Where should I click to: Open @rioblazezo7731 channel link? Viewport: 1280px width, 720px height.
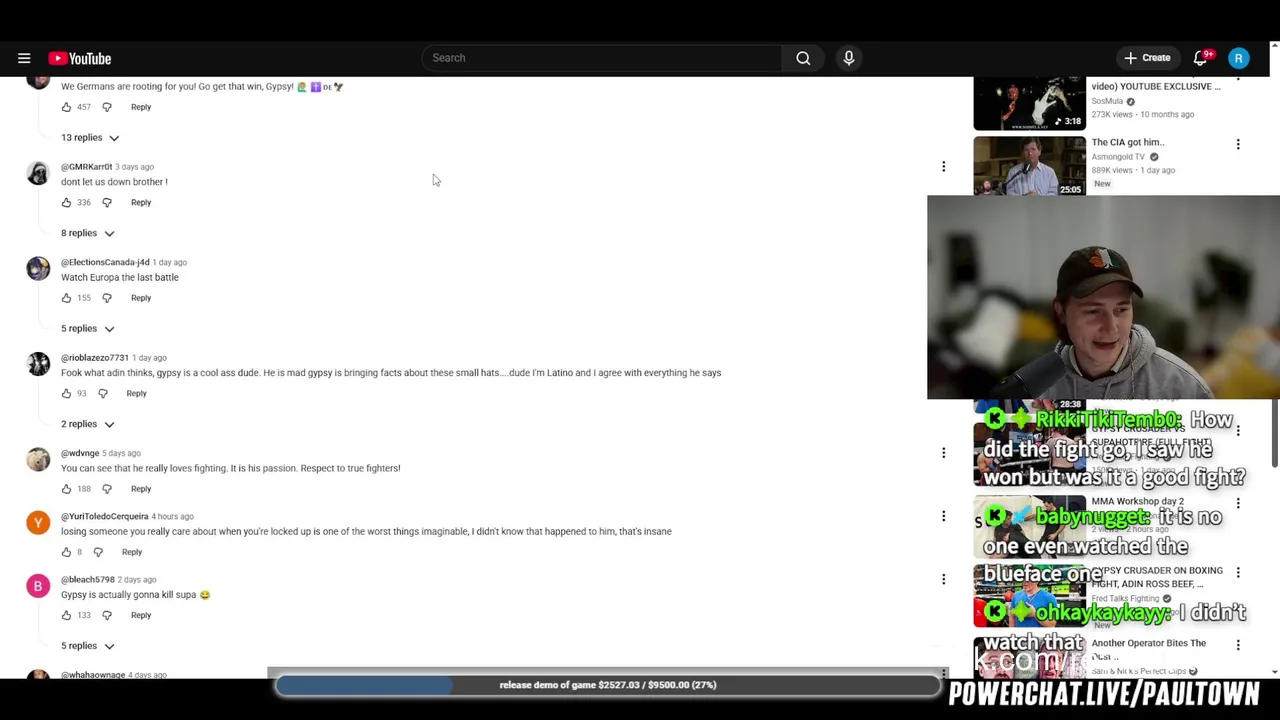(95, 358)
